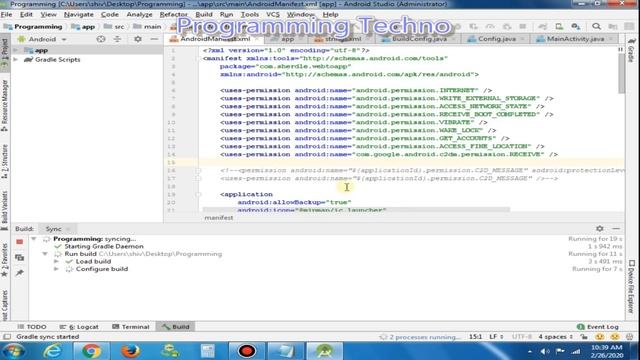Image resolution: width=640 pixels, height=360 pixels.
Task: Pin the Build tab with the pin icon
Action: (19, 273)
